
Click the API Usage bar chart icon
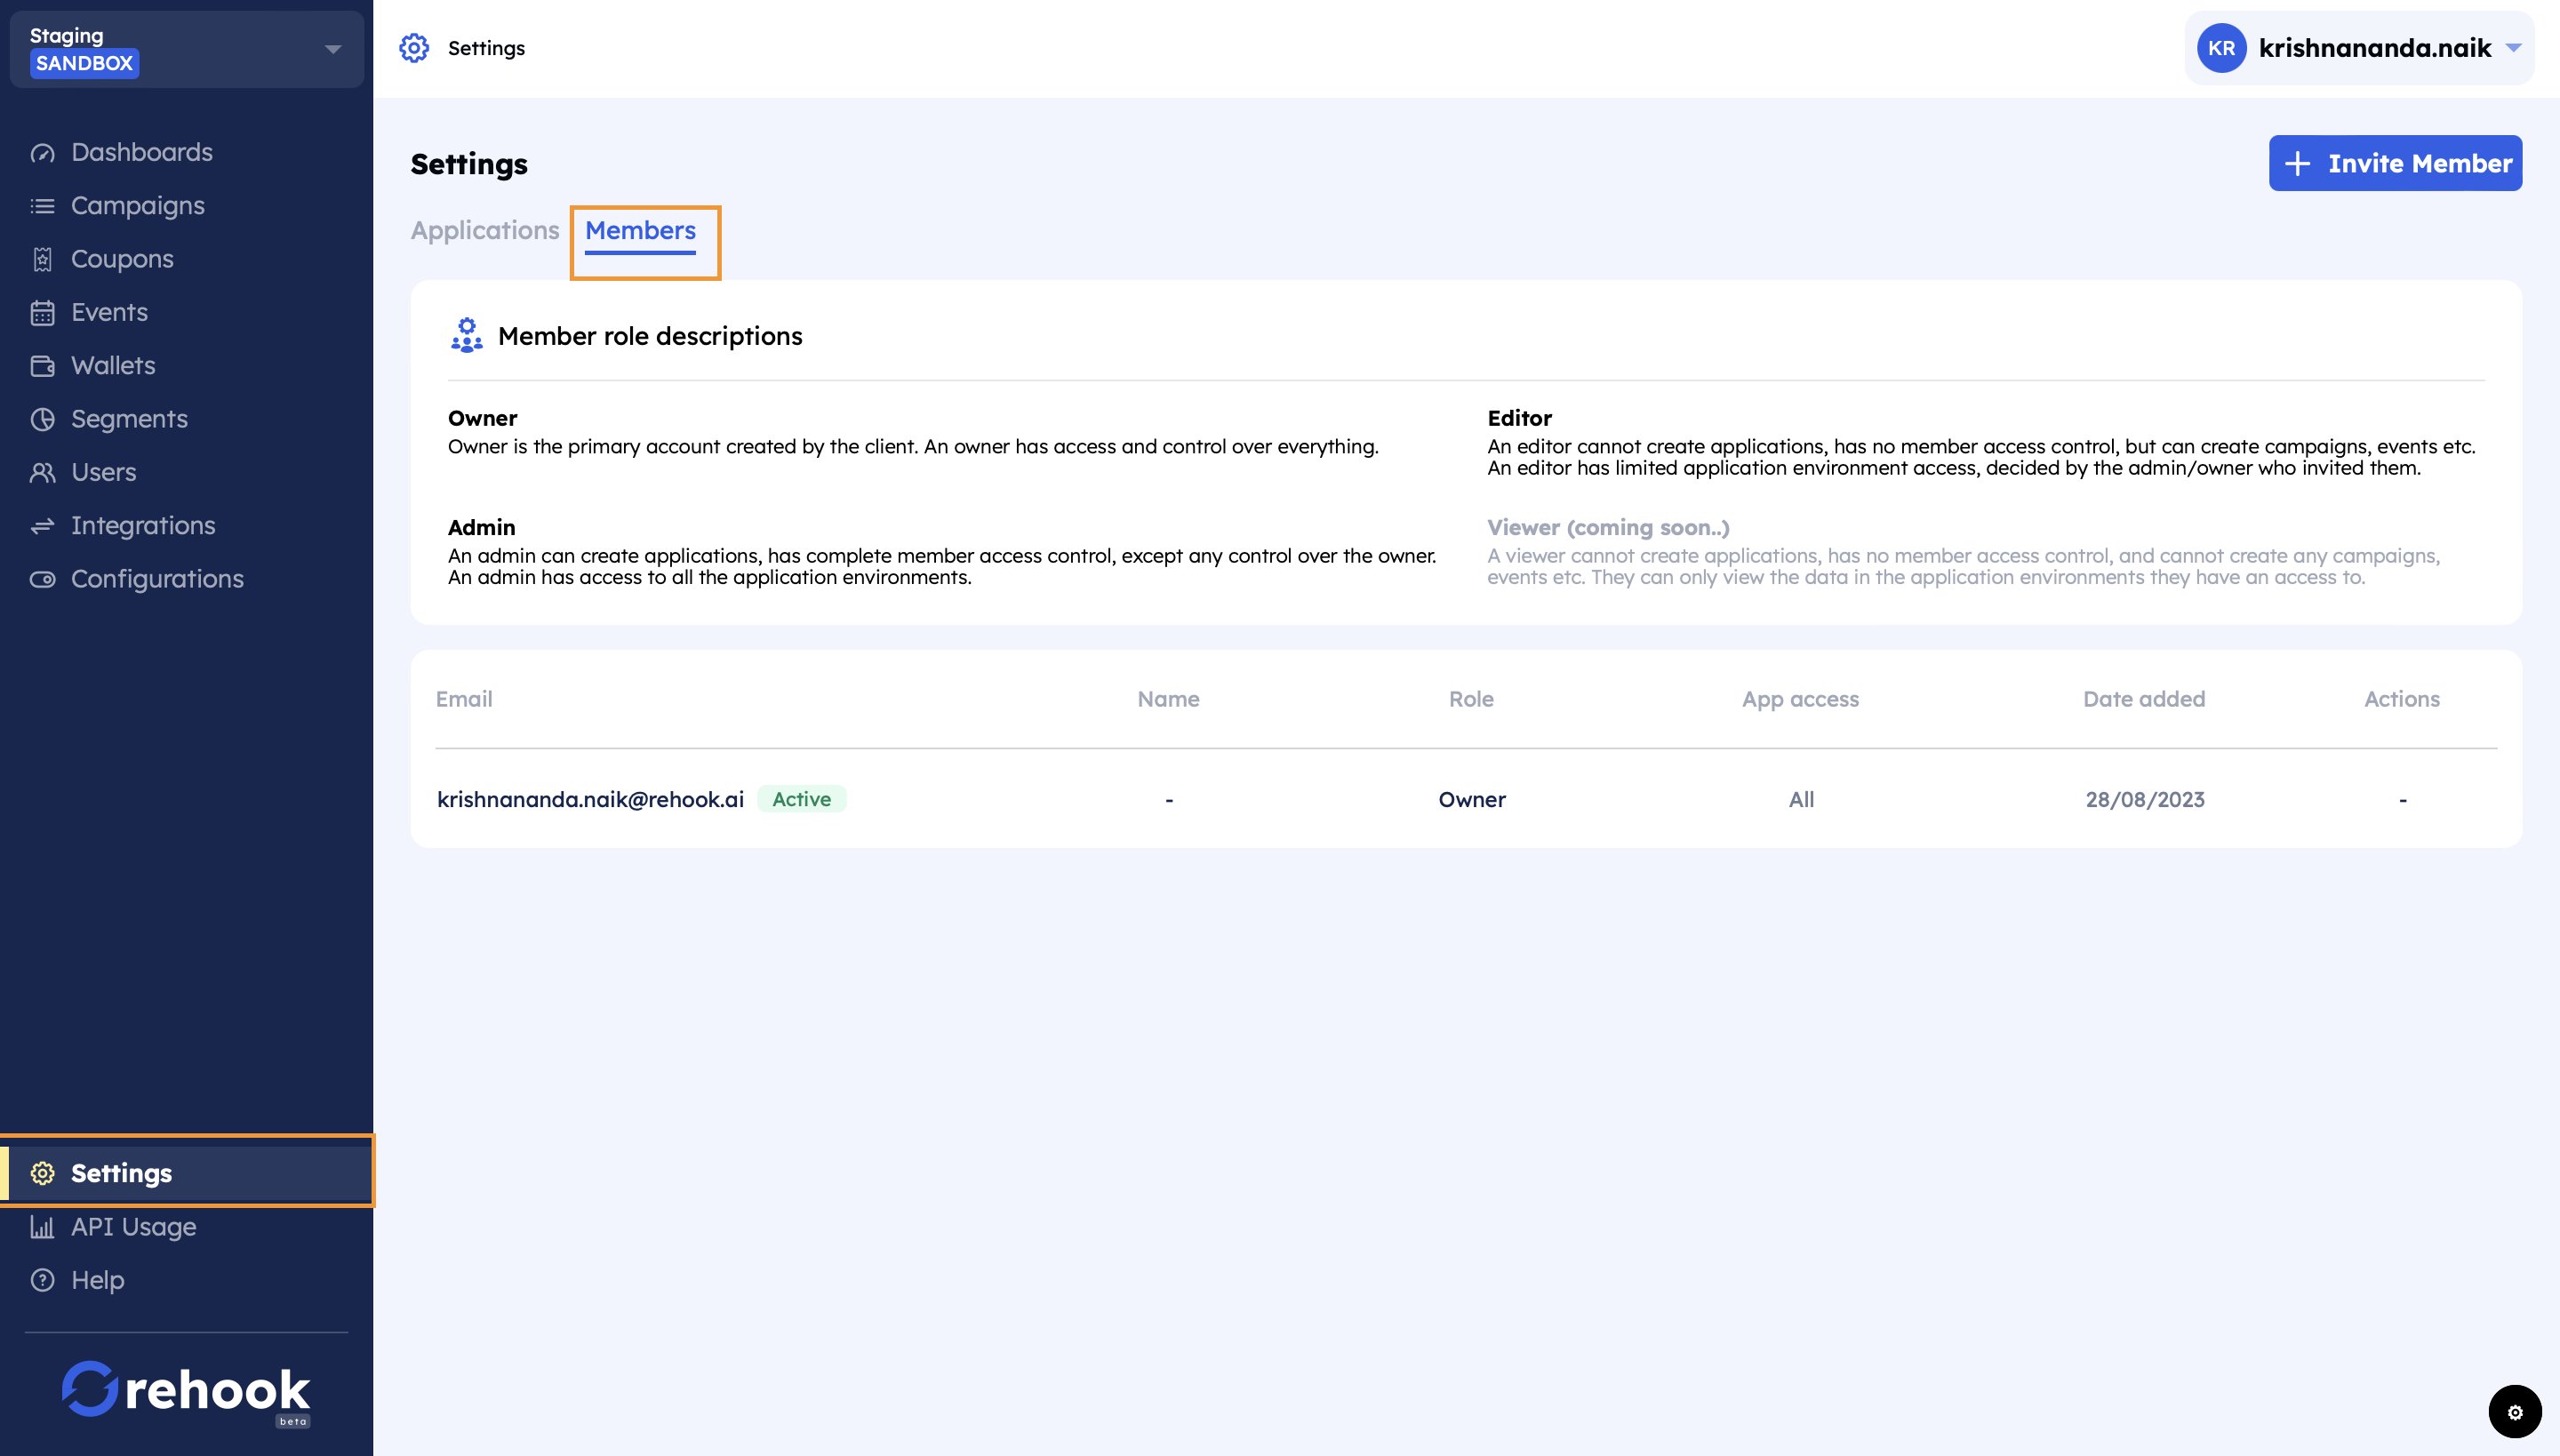pos(42,1227)
